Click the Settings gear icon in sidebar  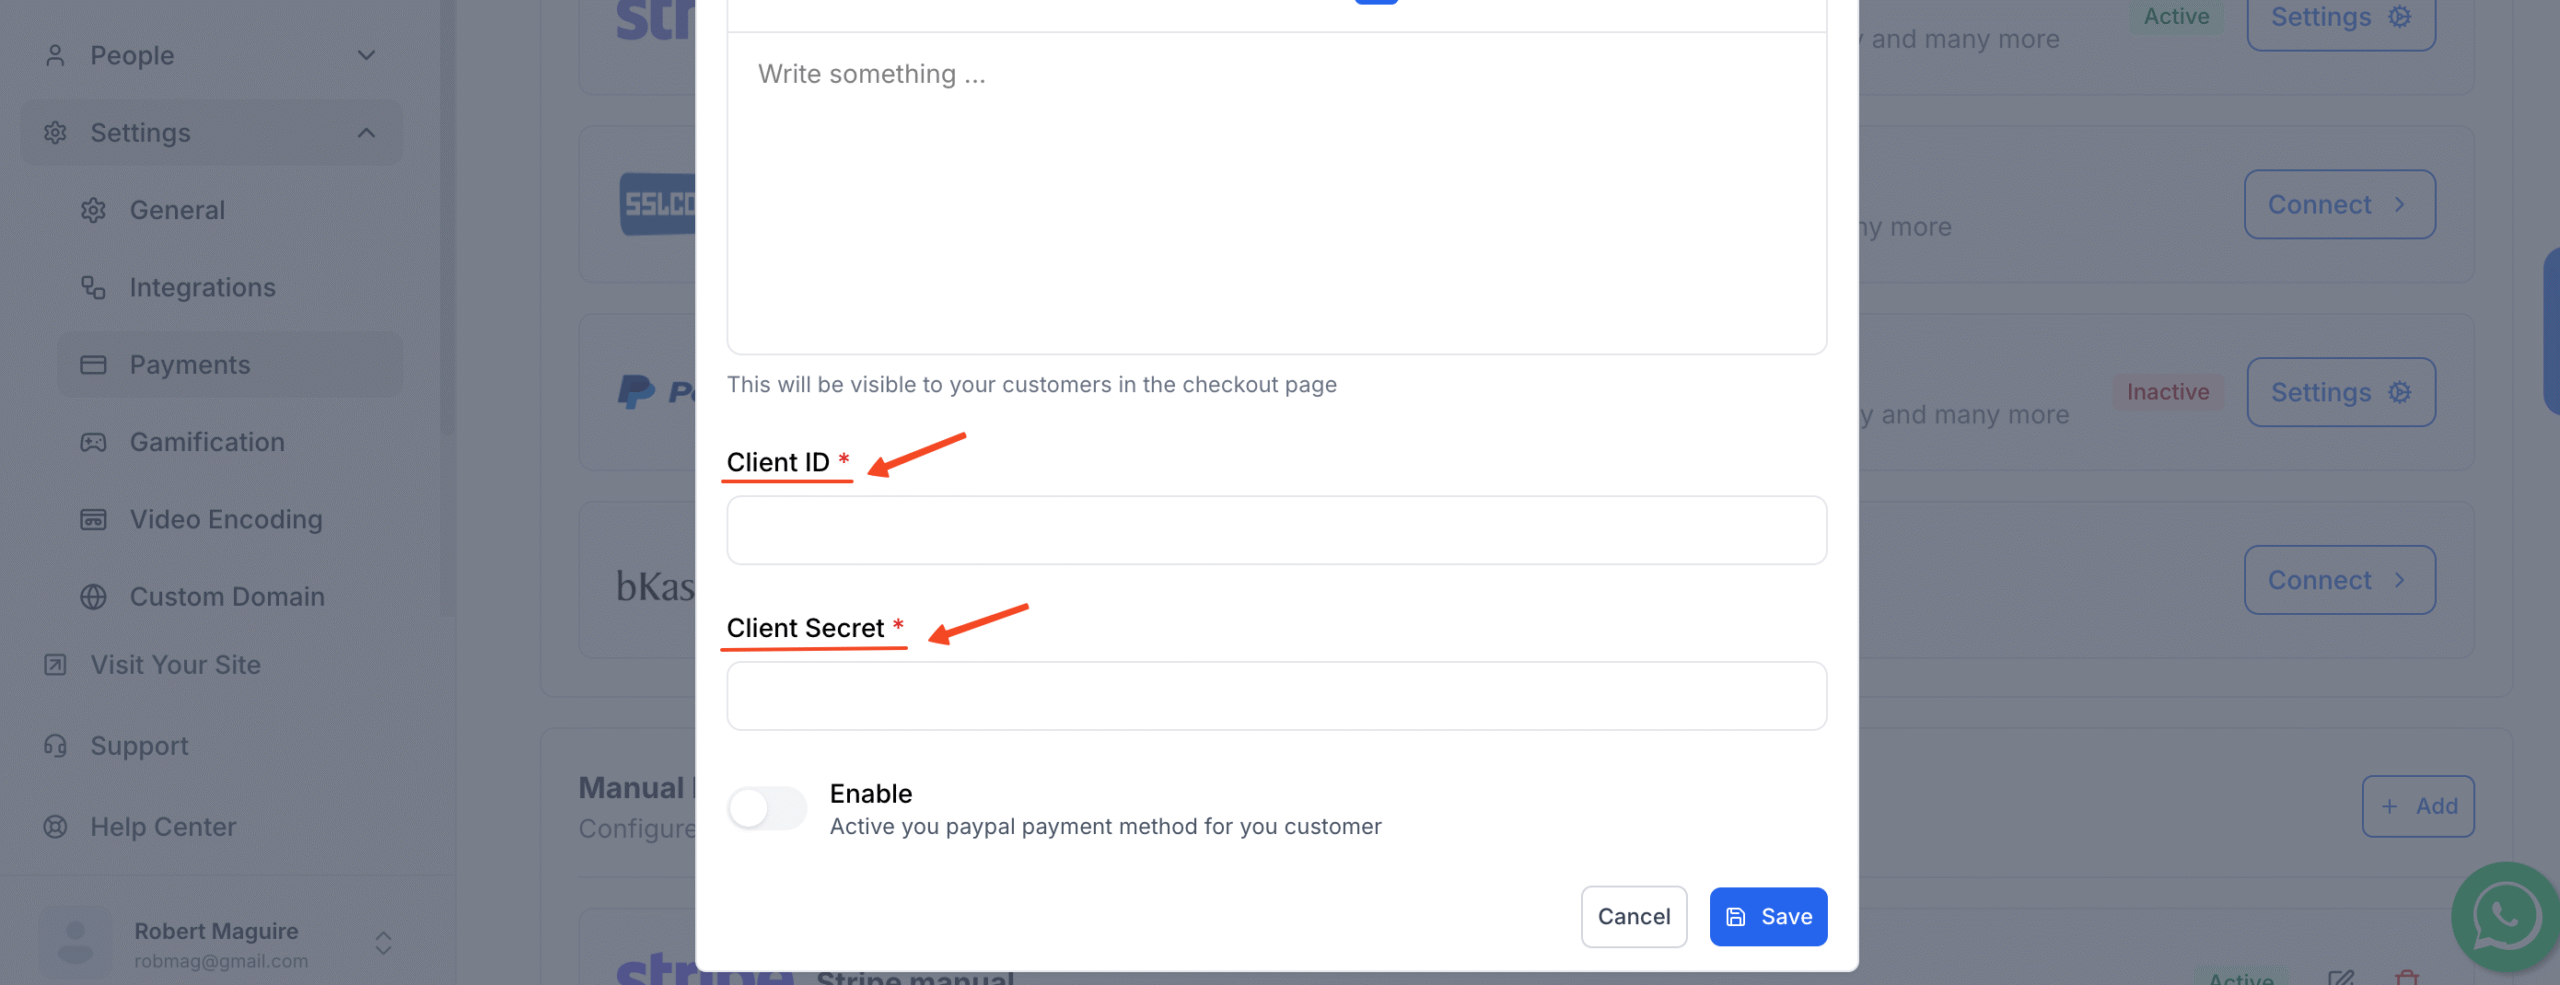click(55, 132)
